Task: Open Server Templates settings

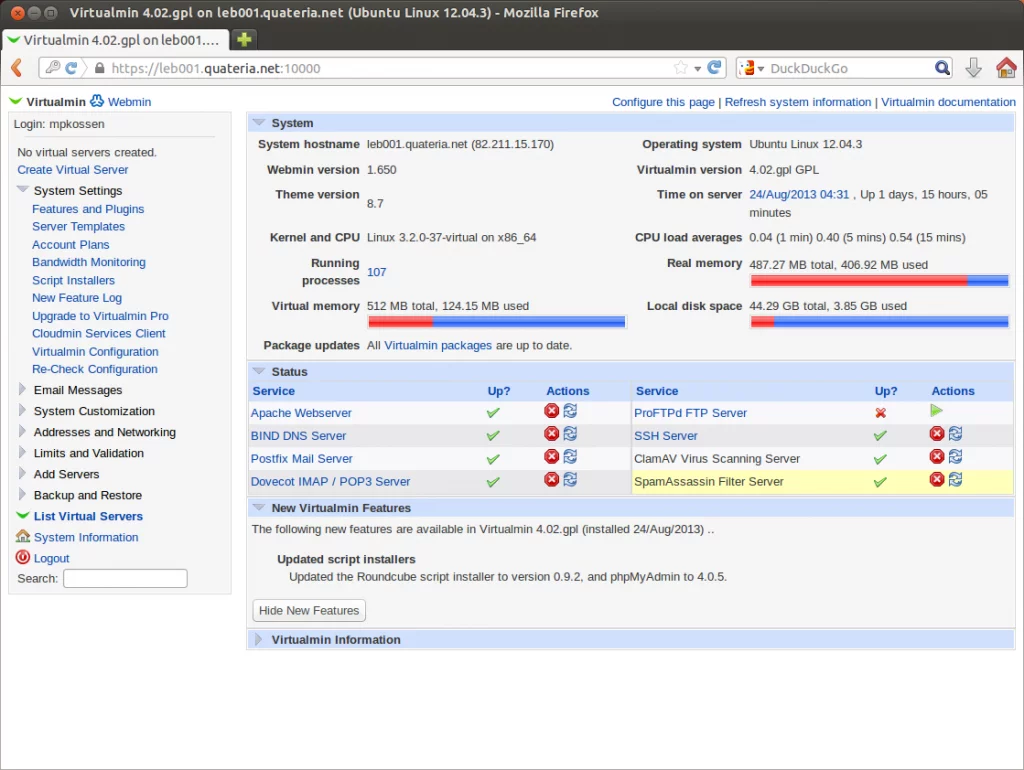Action: tap(78, 227)
